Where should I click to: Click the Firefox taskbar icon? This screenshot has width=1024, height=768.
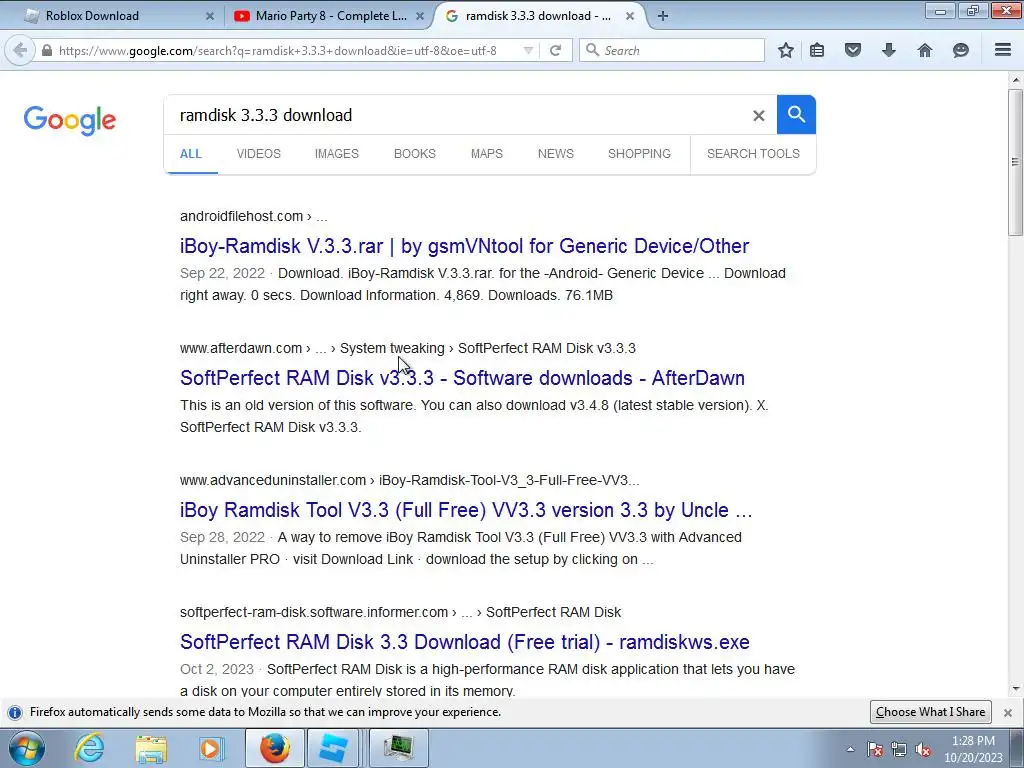pyautogui.click(x=274, y=748)
